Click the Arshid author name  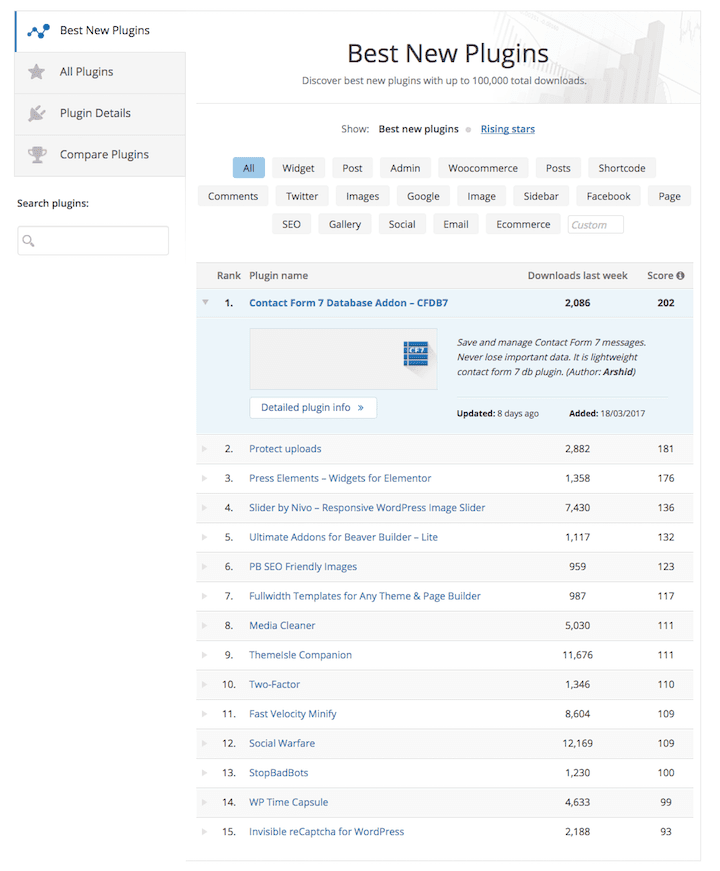[x=618, y=372]
